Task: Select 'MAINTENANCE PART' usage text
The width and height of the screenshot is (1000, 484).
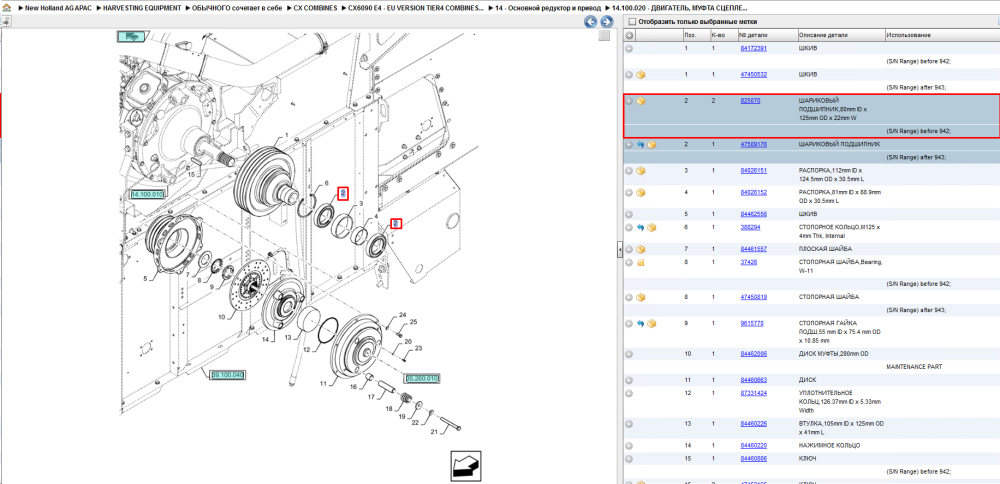Action: pos(914,367)
